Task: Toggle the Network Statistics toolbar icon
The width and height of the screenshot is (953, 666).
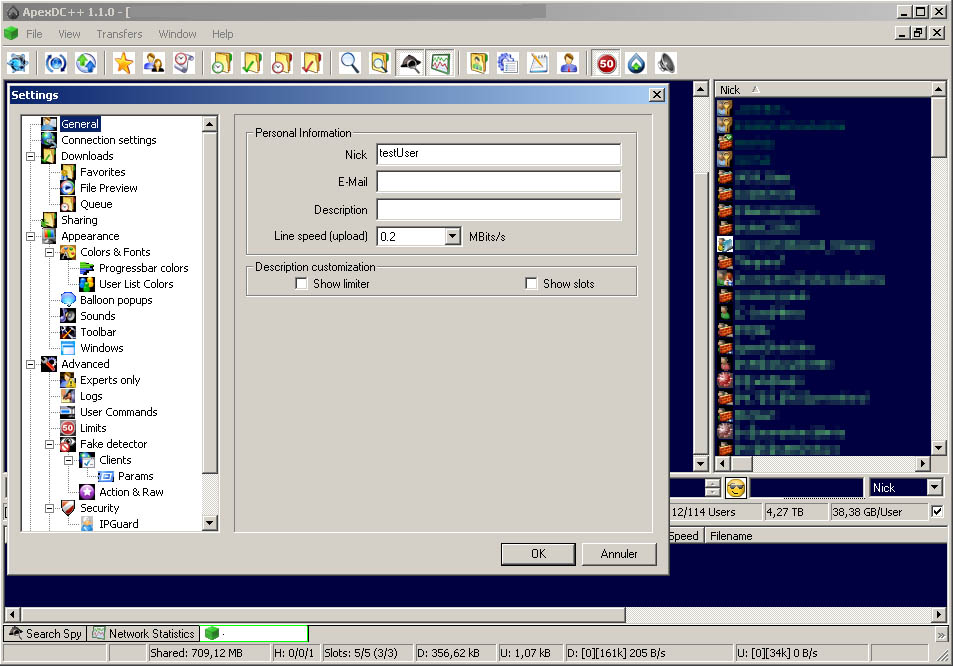Action: [x=440, y=63]
